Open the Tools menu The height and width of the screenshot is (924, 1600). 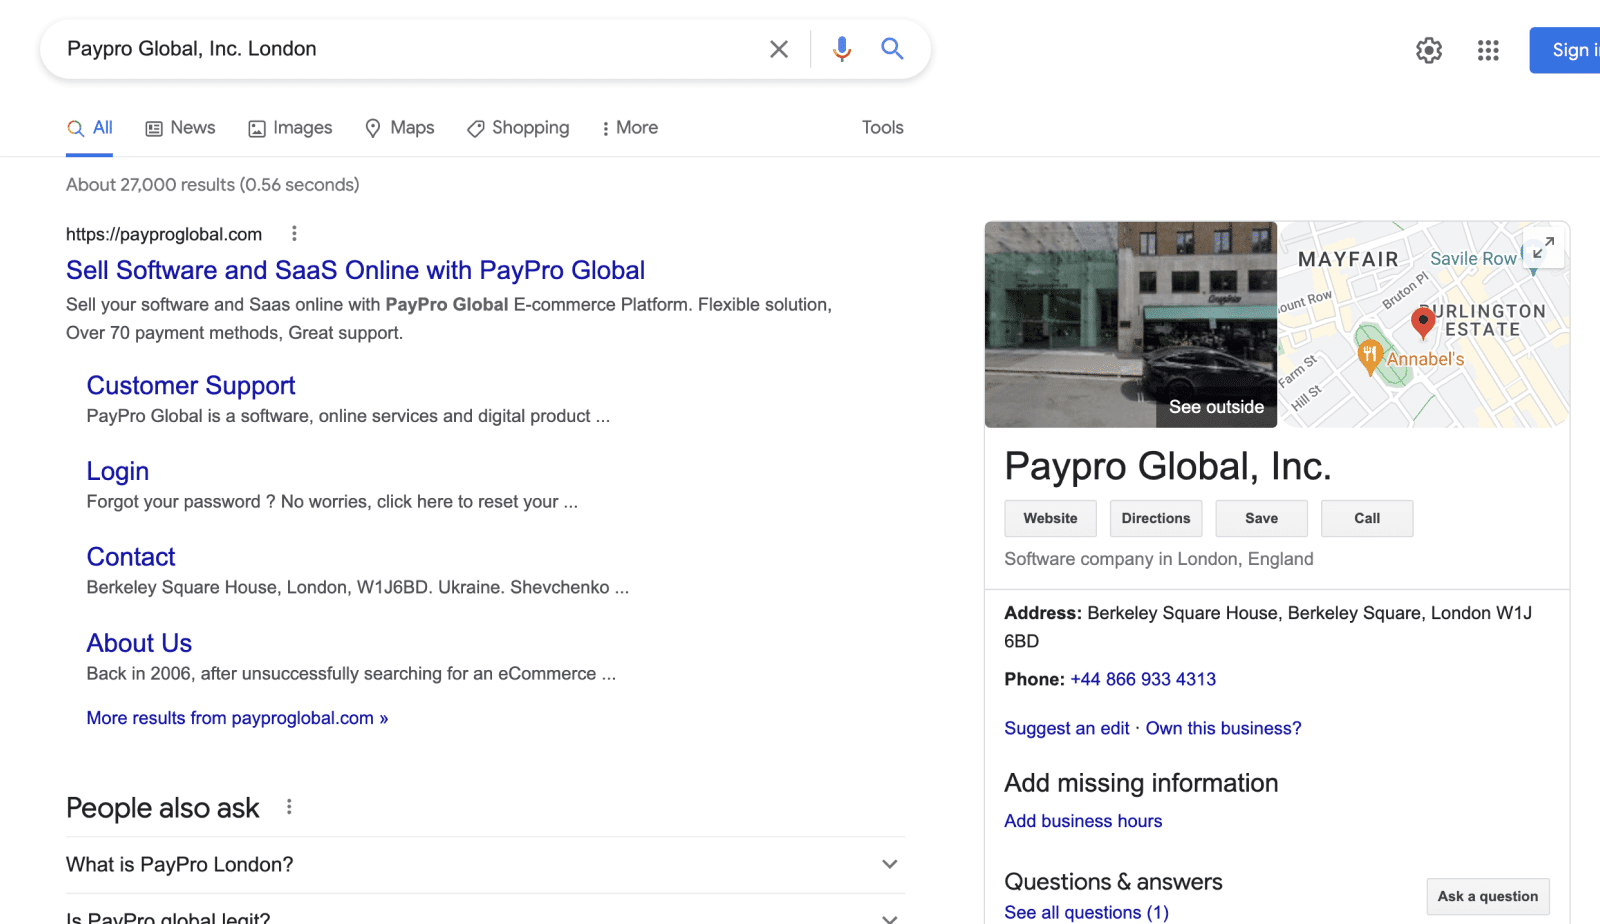[882, 127]
